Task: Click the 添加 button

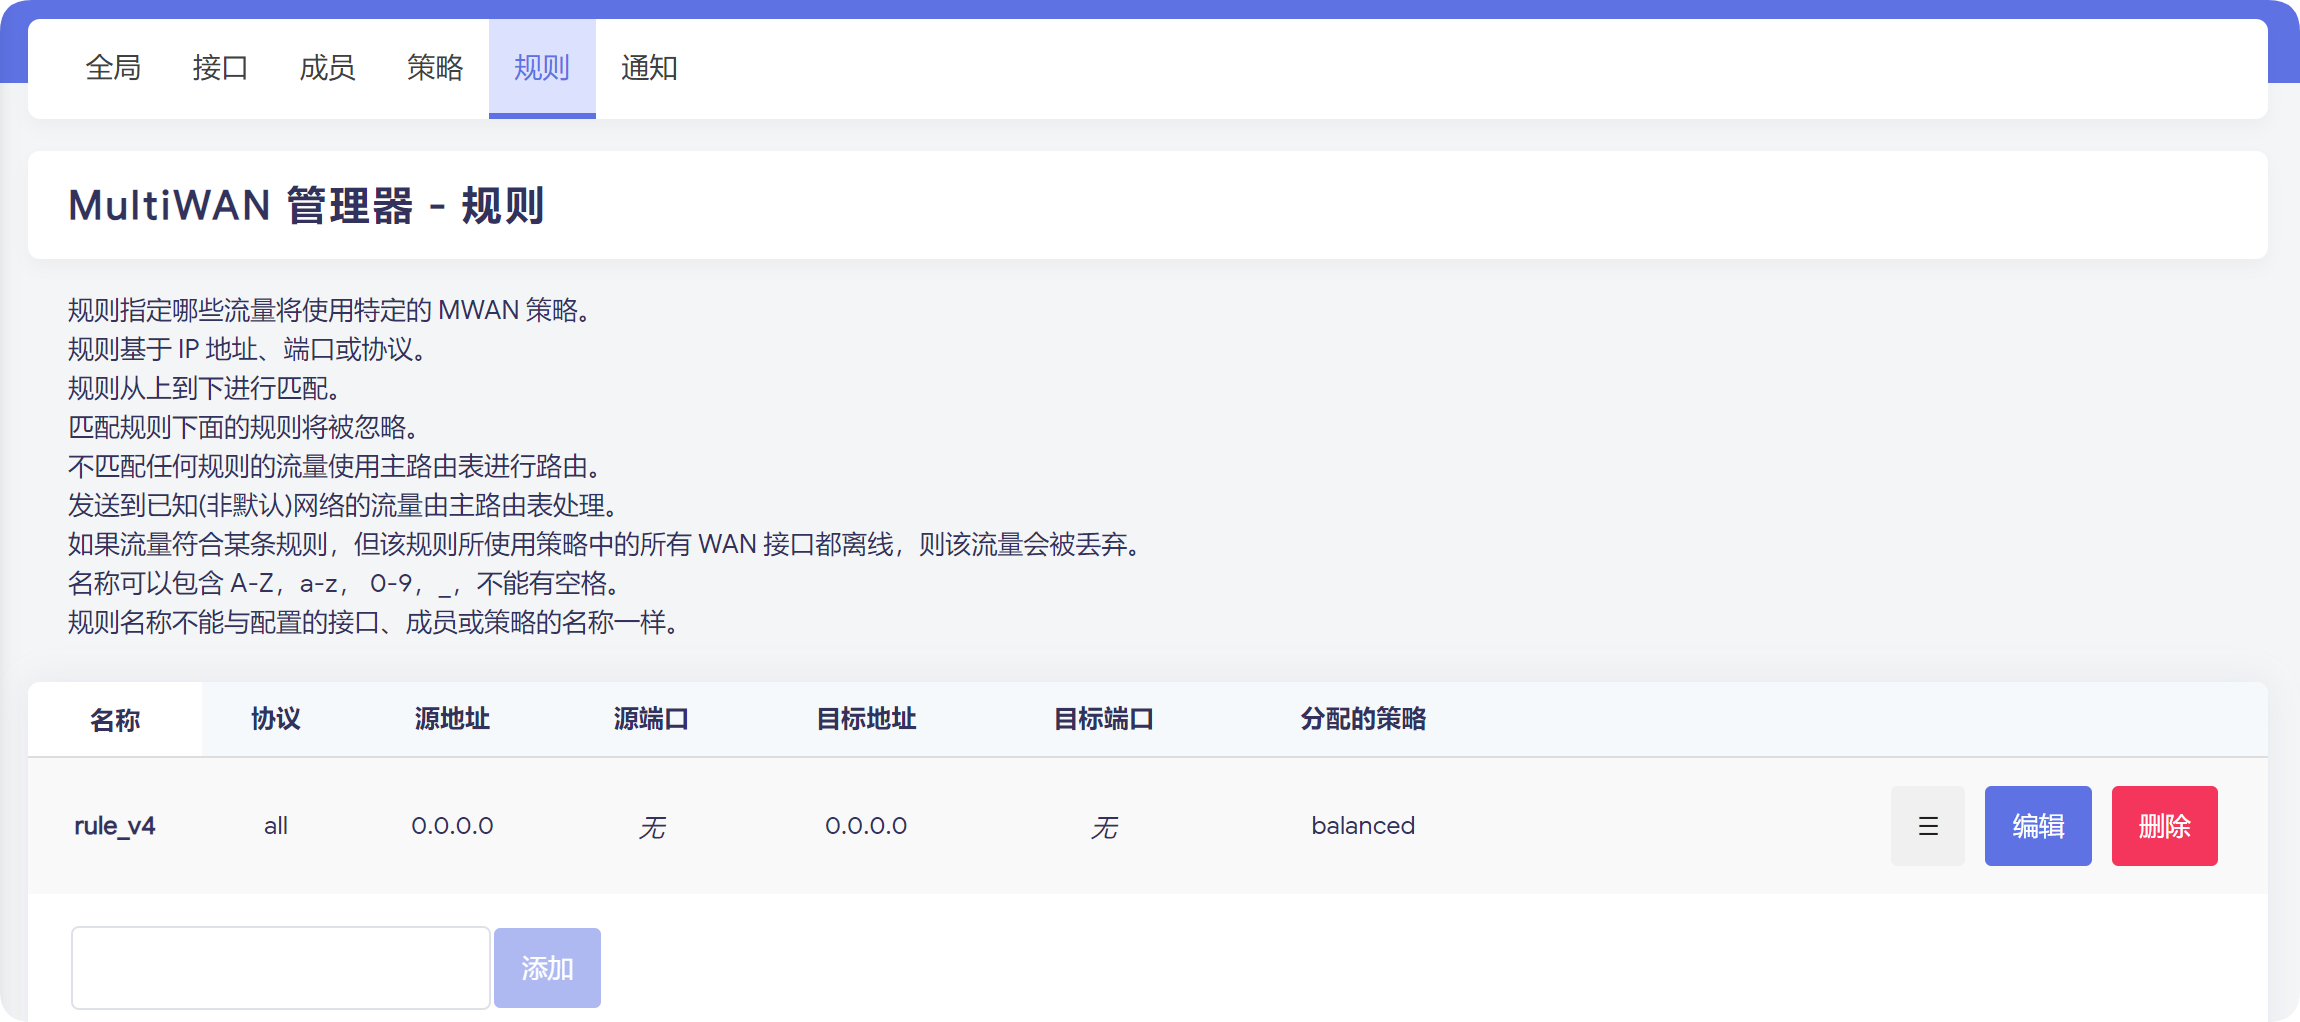Action: click(x=547, y=968)
